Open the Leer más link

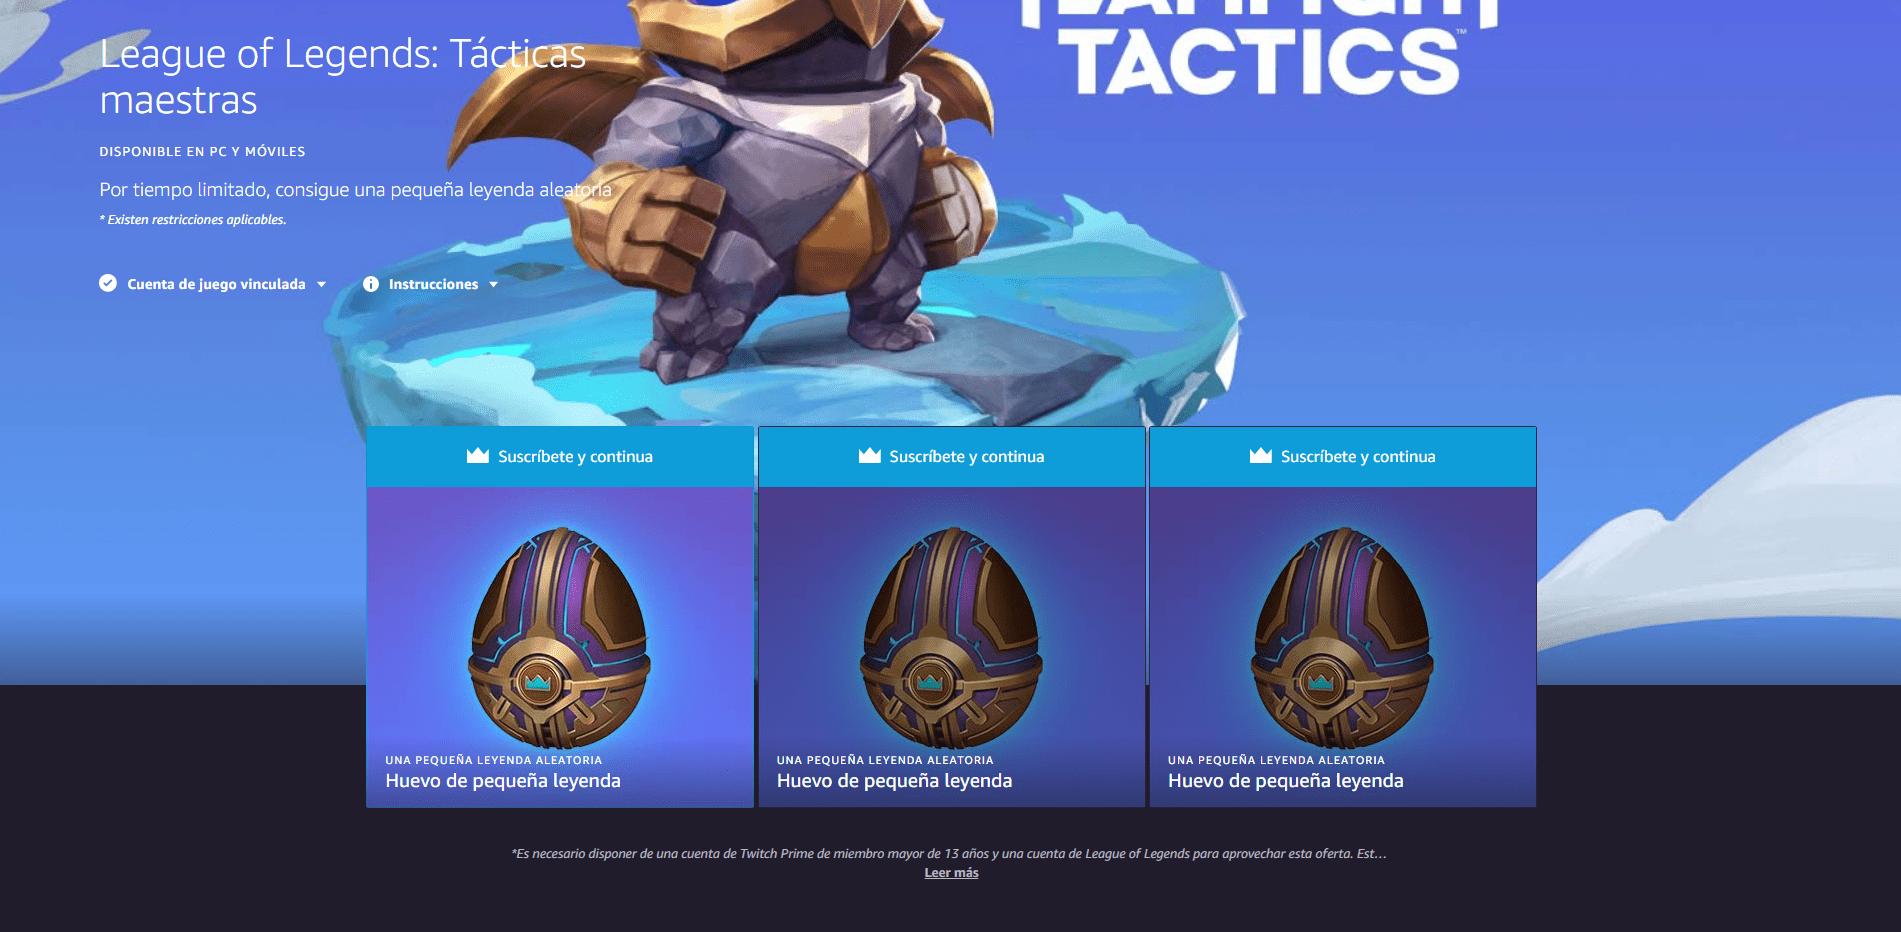pos(951,873)
